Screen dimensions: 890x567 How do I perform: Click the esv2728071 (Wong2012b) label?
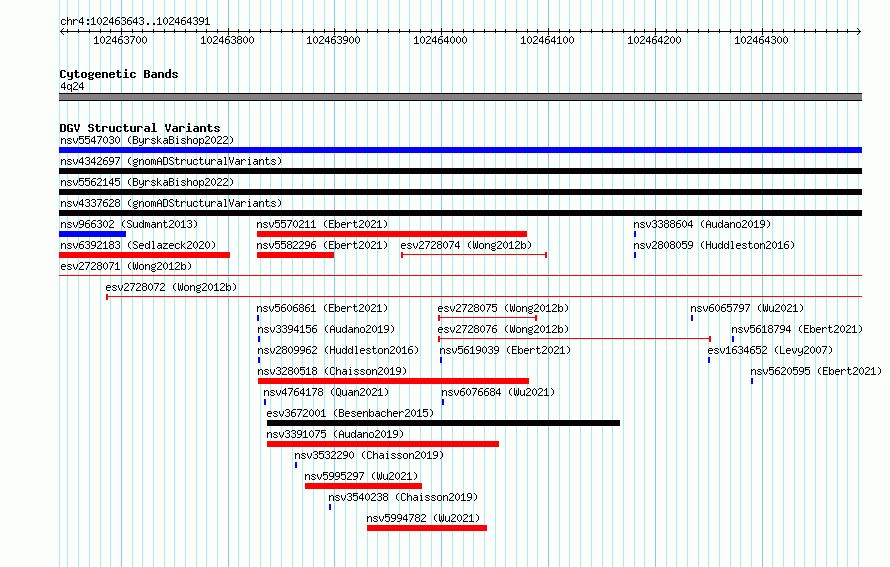(x=126, y=266)
